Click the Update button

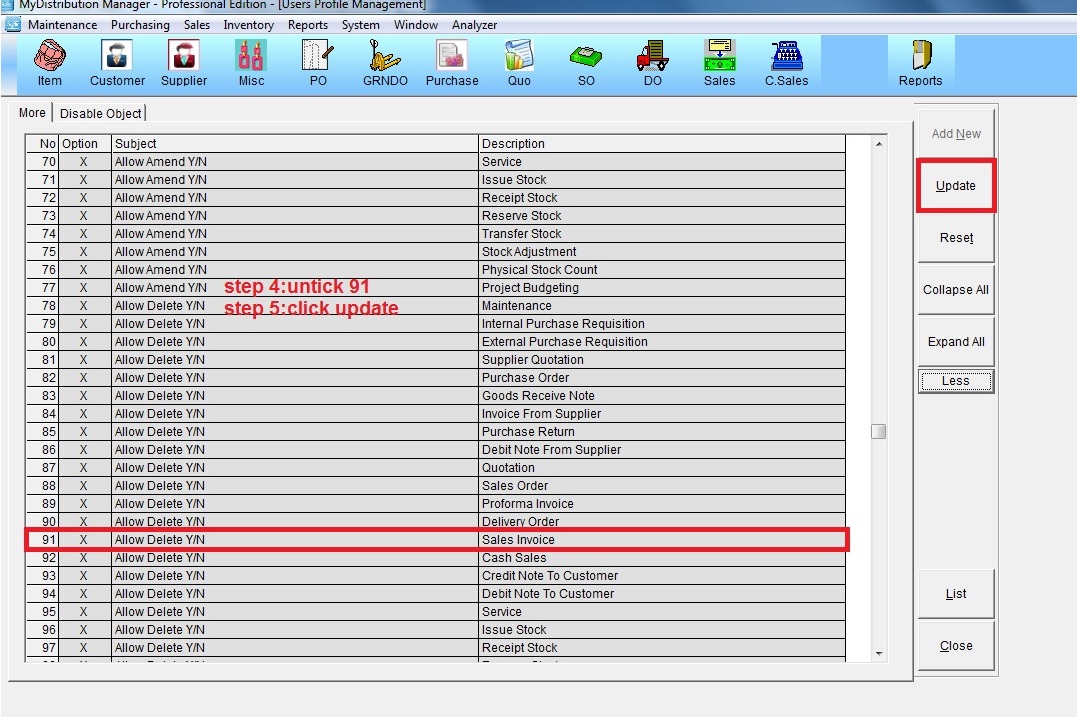tap(955, 186)
